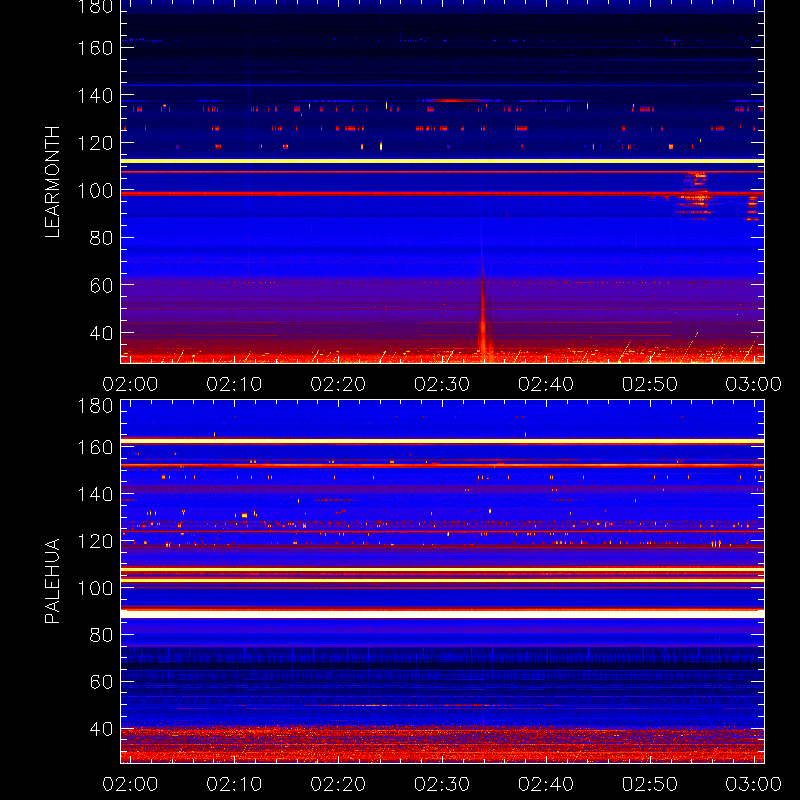Choose the 60 frequency label on the Palehua axis
800x800 pixels.
(x=101, y=682)
